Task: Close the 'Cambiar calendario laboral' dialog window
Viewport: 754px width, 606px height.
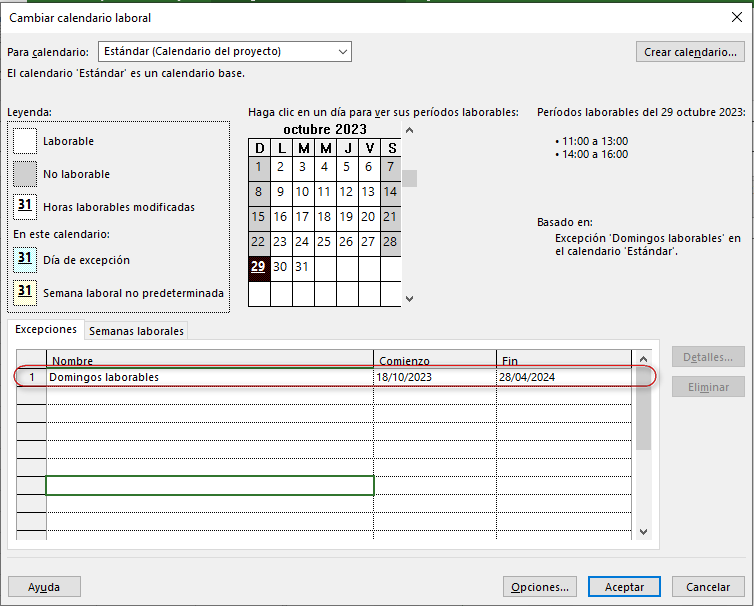Action: tap(737, 16)
